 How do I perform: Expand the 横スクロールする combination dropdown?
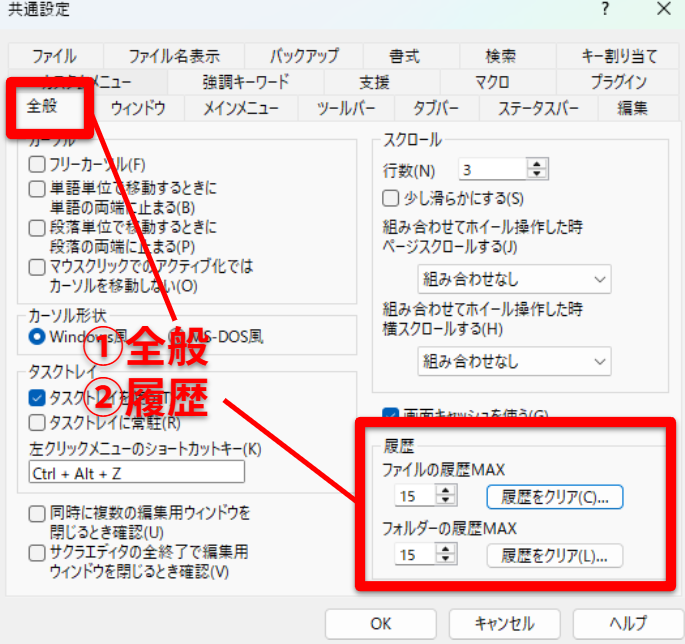point(514,360)
